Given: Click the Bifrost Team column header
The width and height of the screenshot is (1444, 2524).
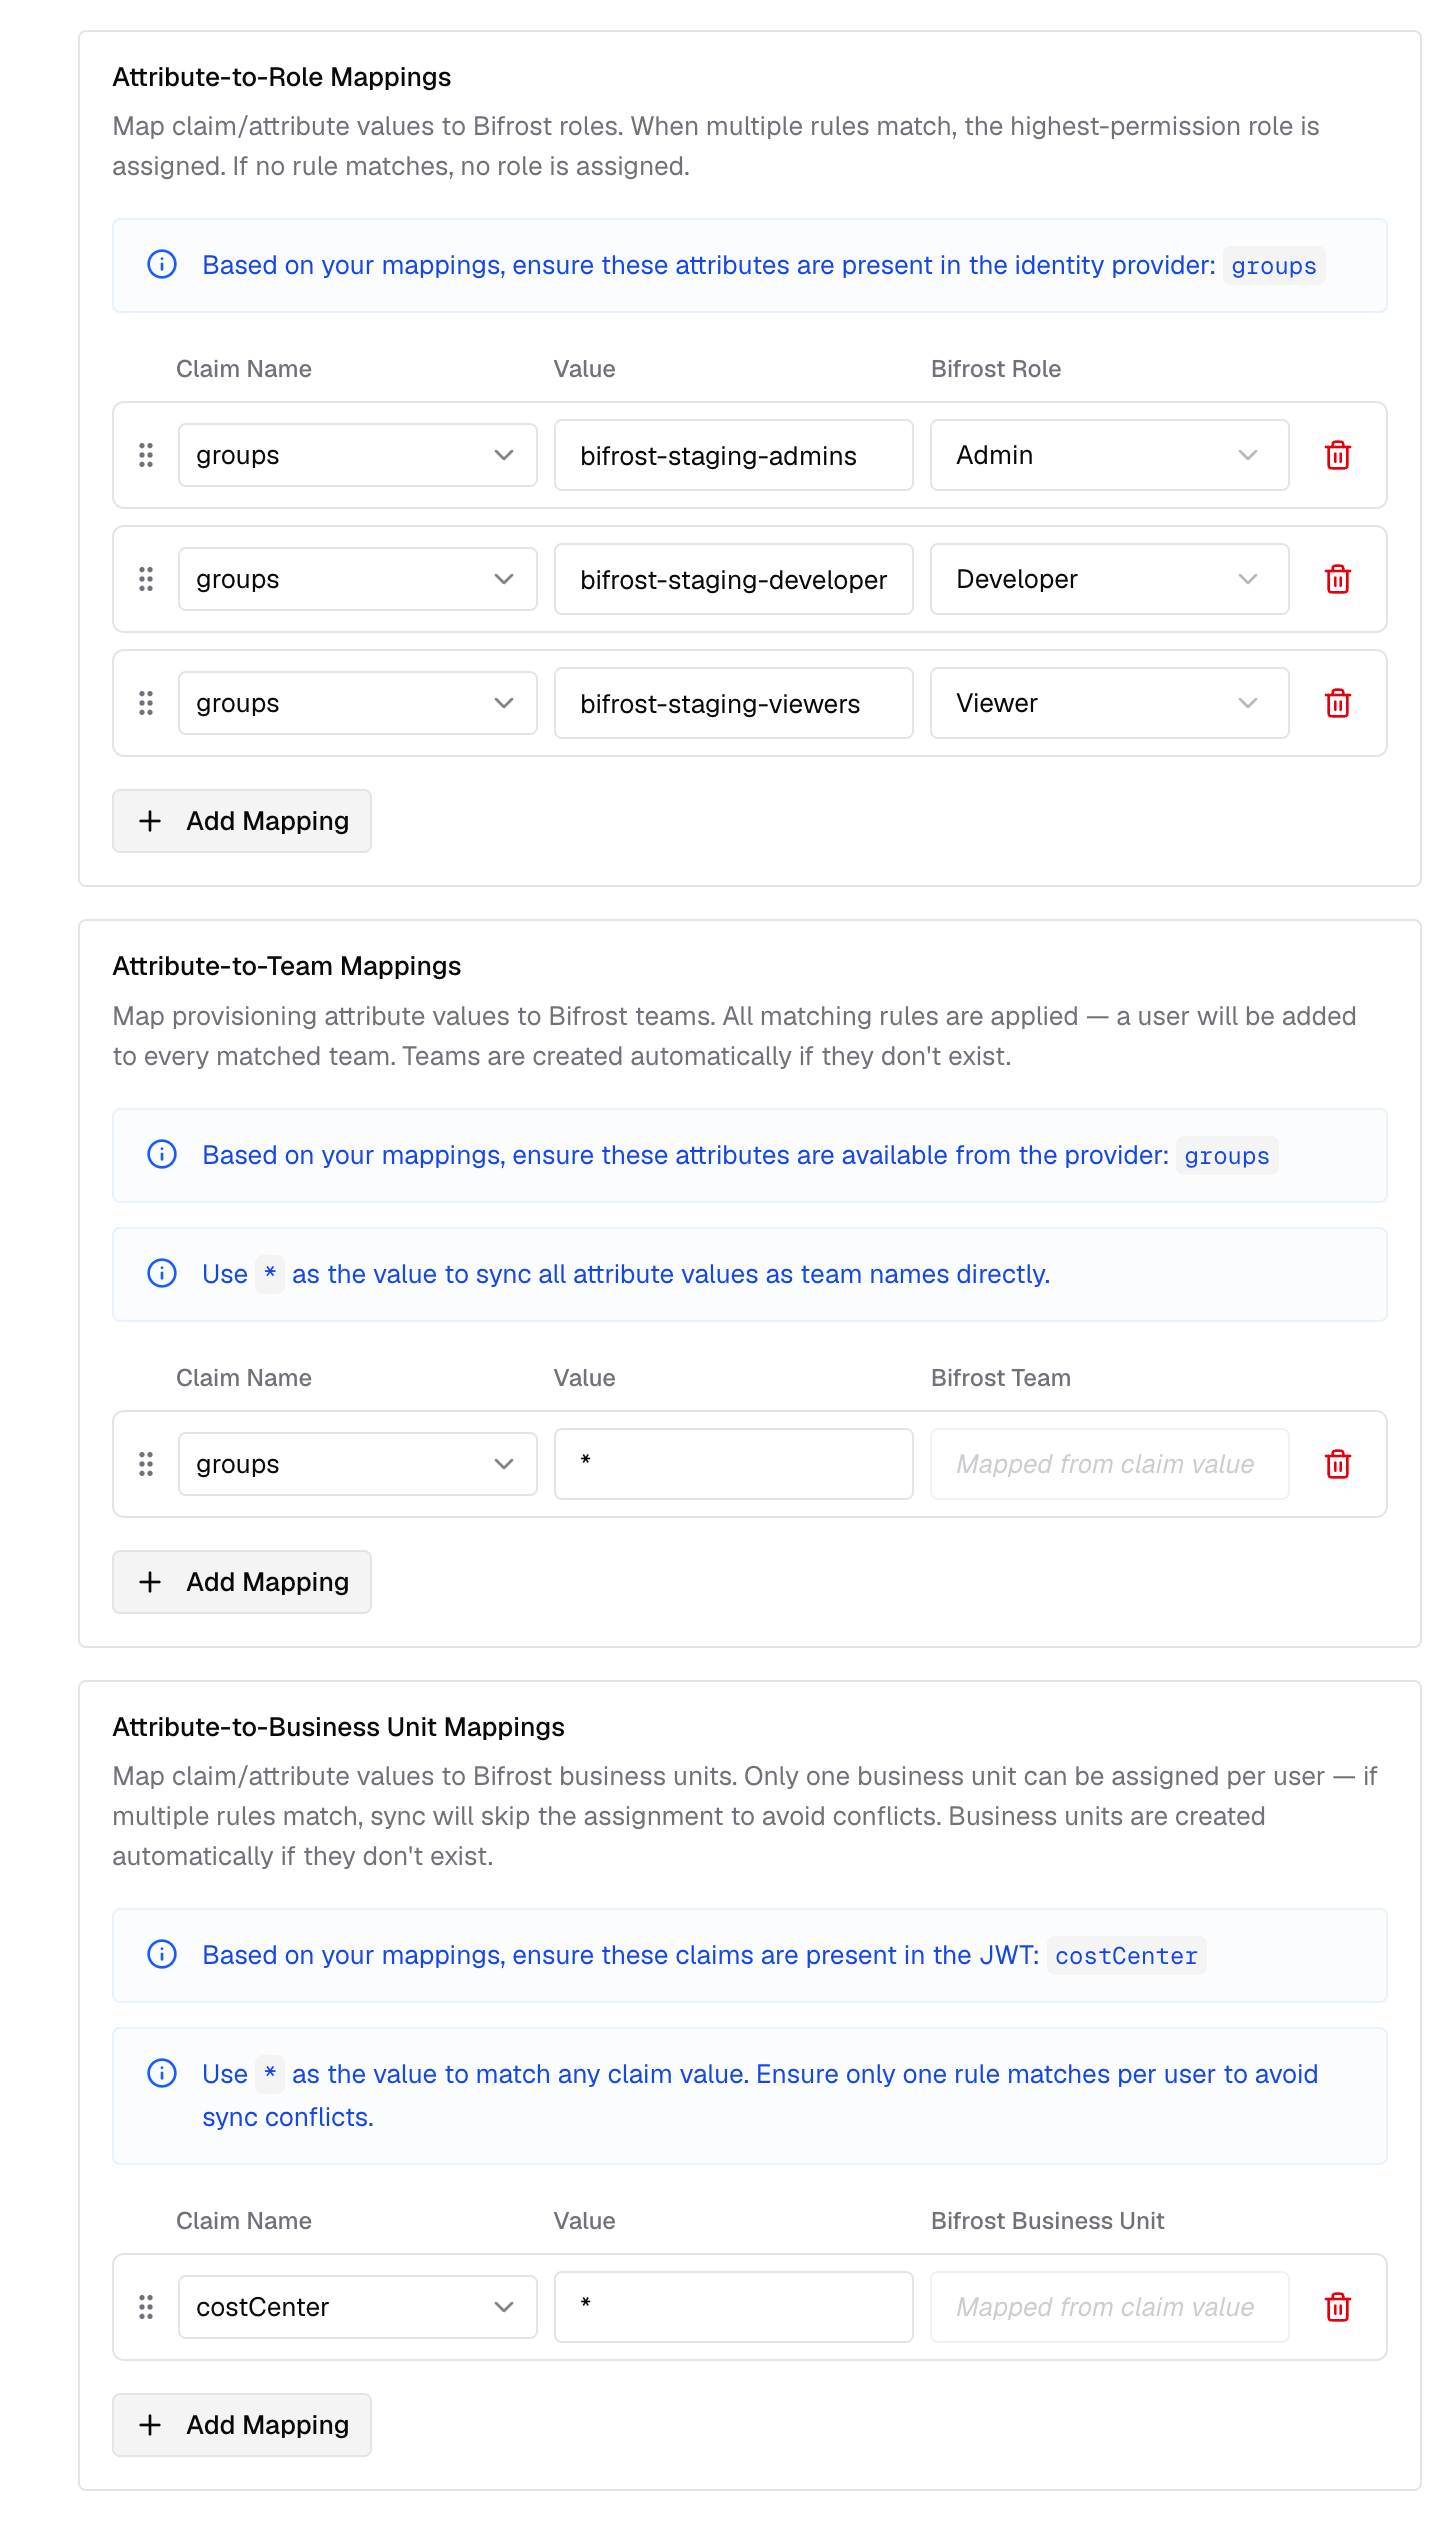Looking at the screenshot, I should click(x=1001, y=1379).
